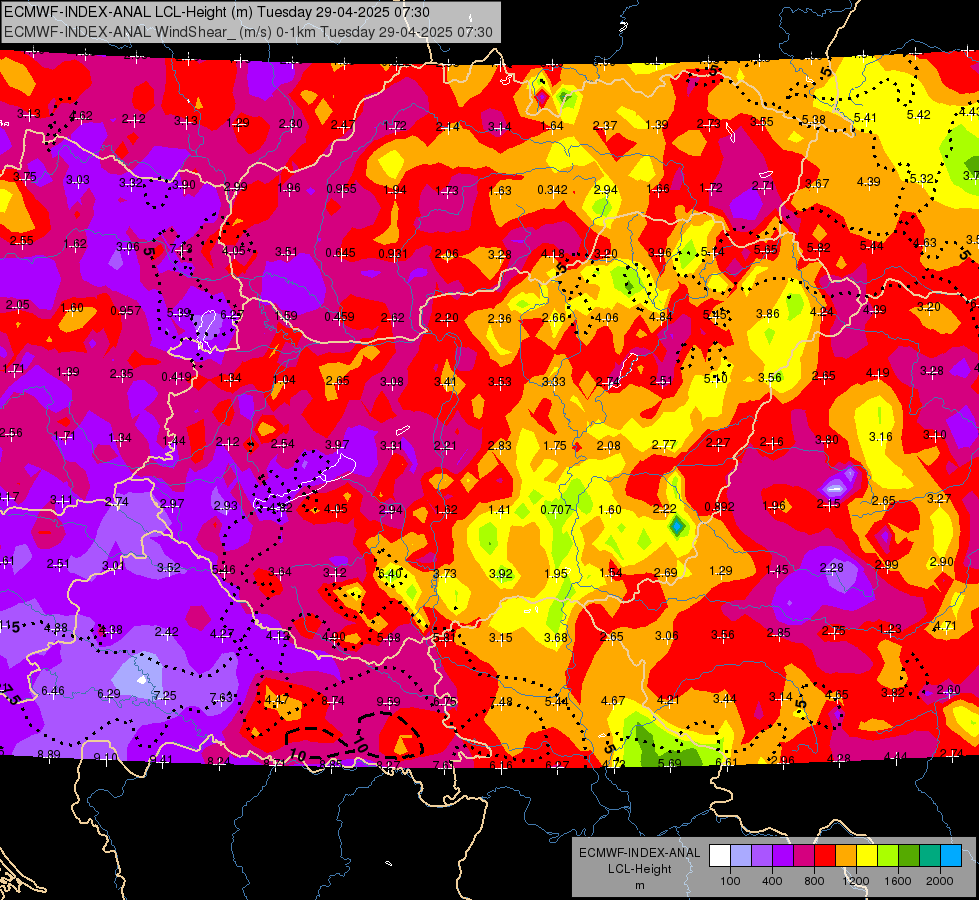Click the wind shear value 6.40

pos(390,574)
